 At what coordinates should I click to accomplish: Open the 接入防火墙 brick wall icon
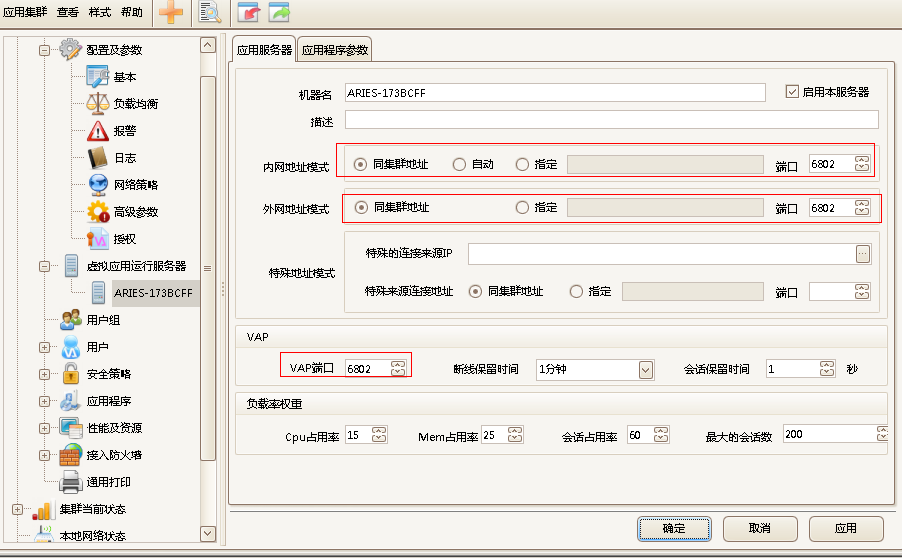(x=71, y=455)
